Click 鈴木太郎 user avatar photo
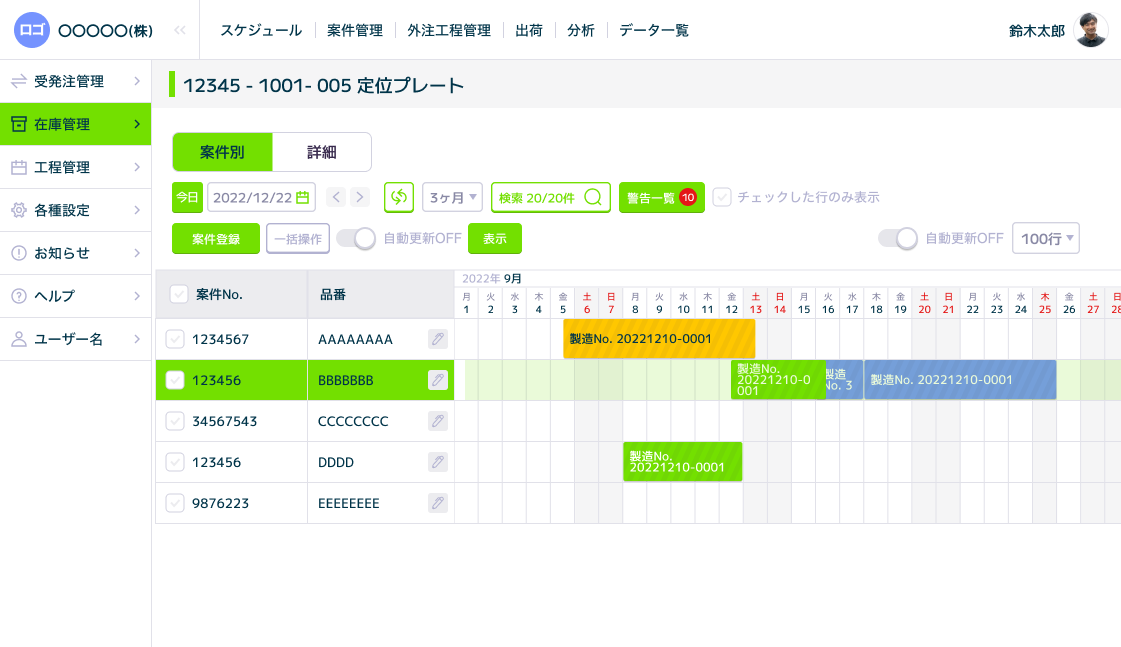 [x=1090, y=30]
